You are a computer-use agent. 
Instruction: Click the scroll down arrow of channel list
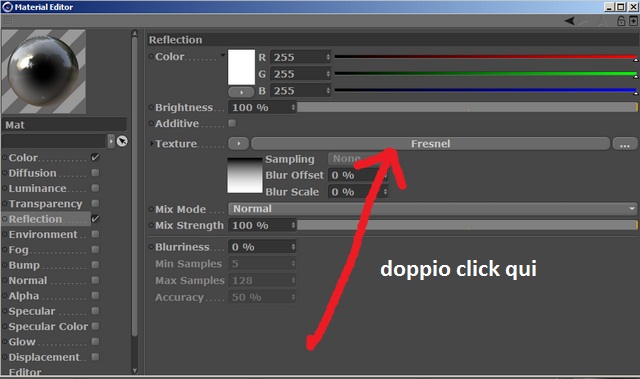click(135, 370)
